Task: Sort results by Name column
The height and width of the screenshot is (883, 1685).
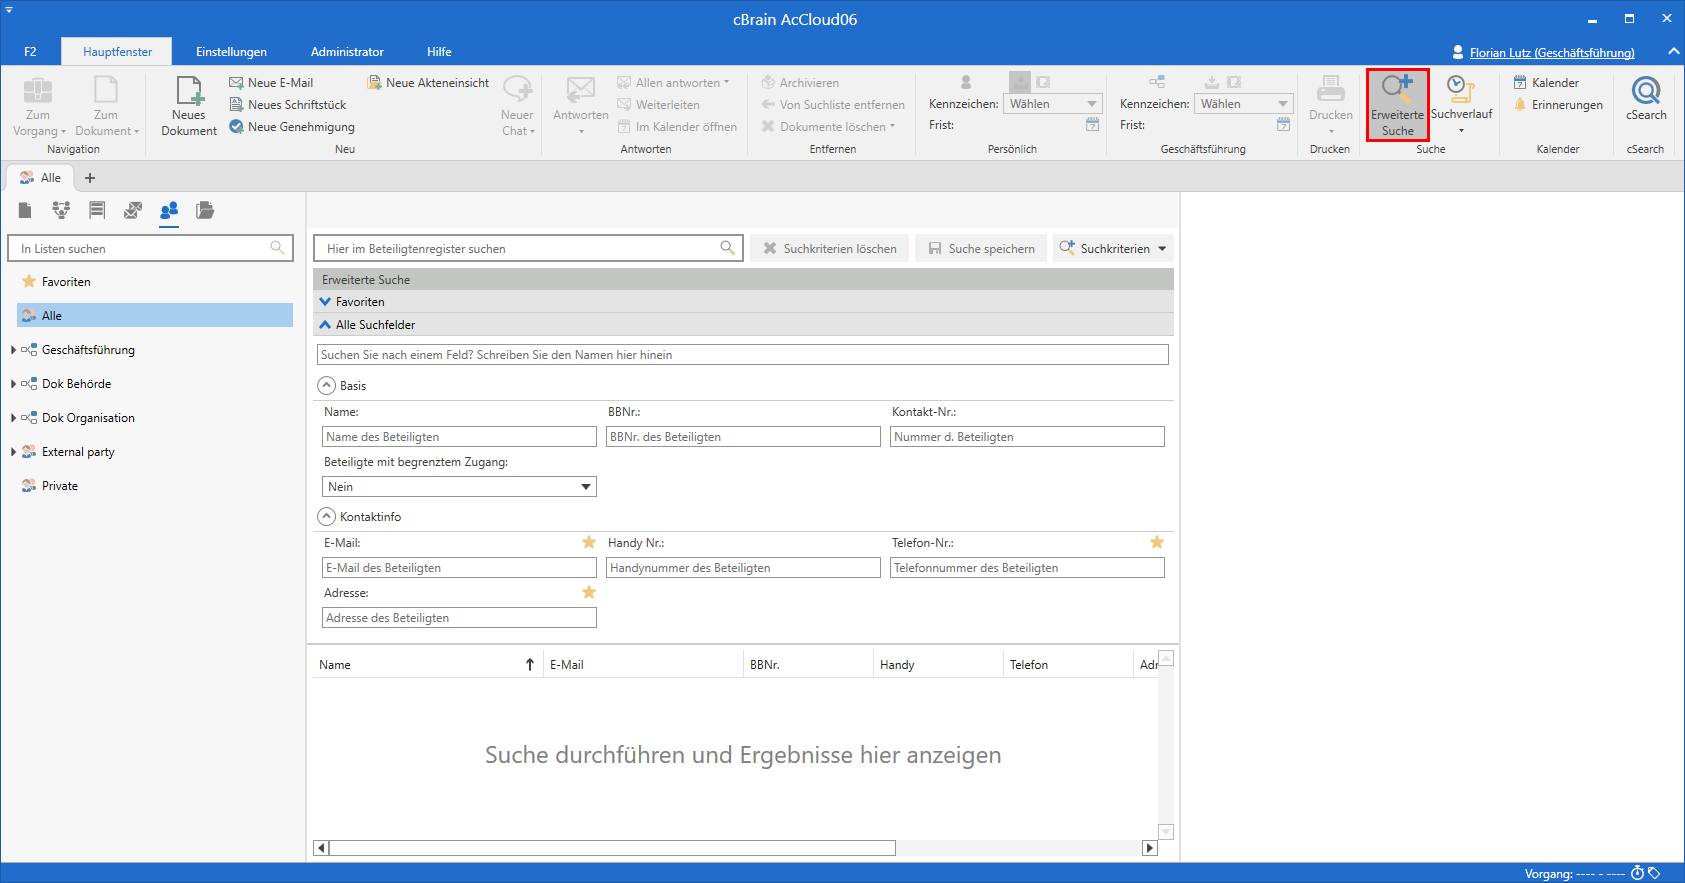Action: (427, 664)
